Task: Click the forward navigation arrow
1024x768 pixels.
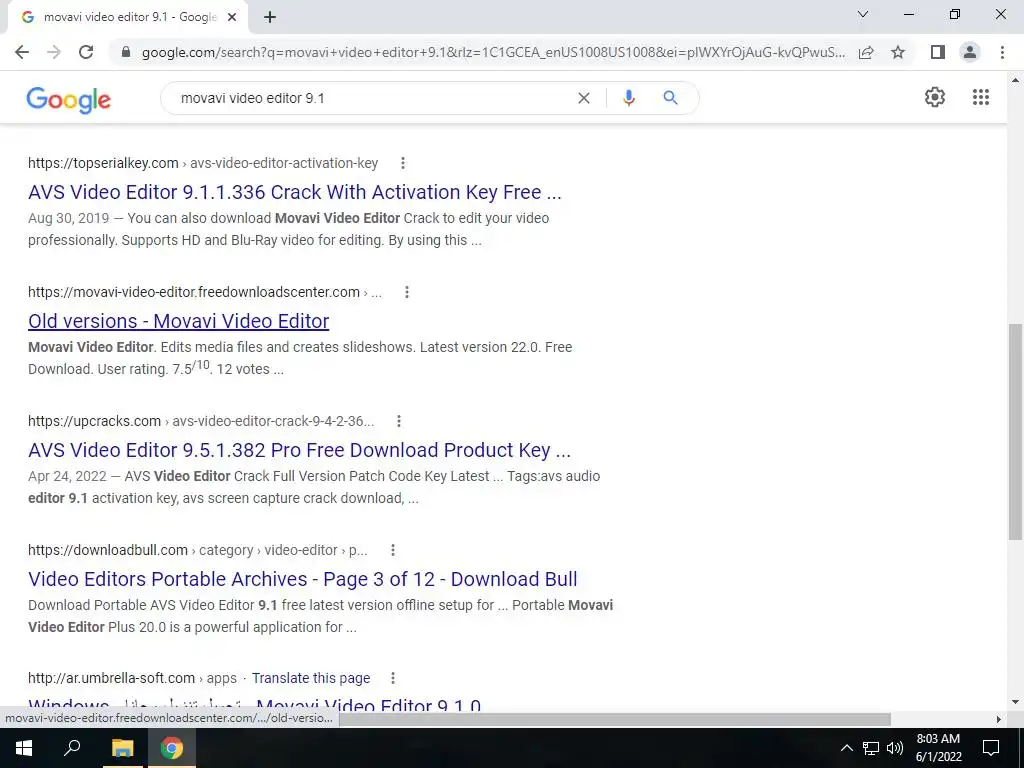Action: (54, 52)
